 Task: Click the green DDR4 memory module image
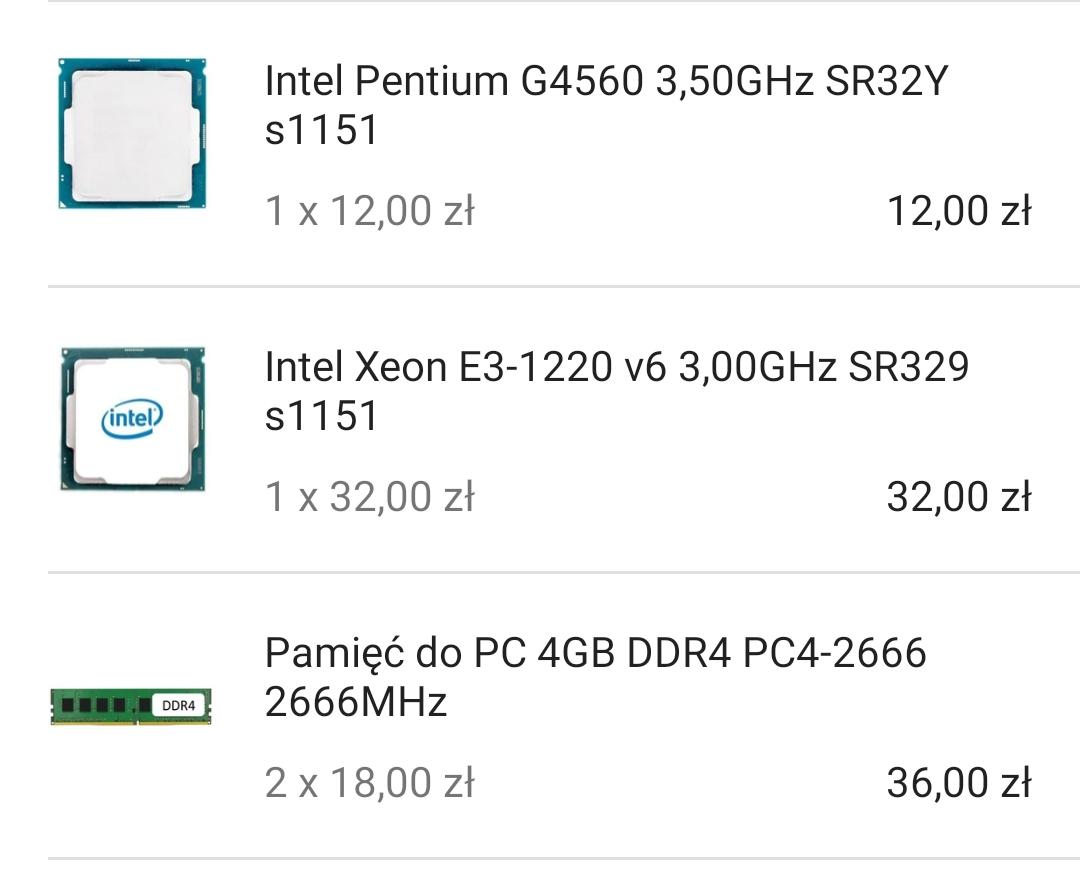(x=131, y=706)
